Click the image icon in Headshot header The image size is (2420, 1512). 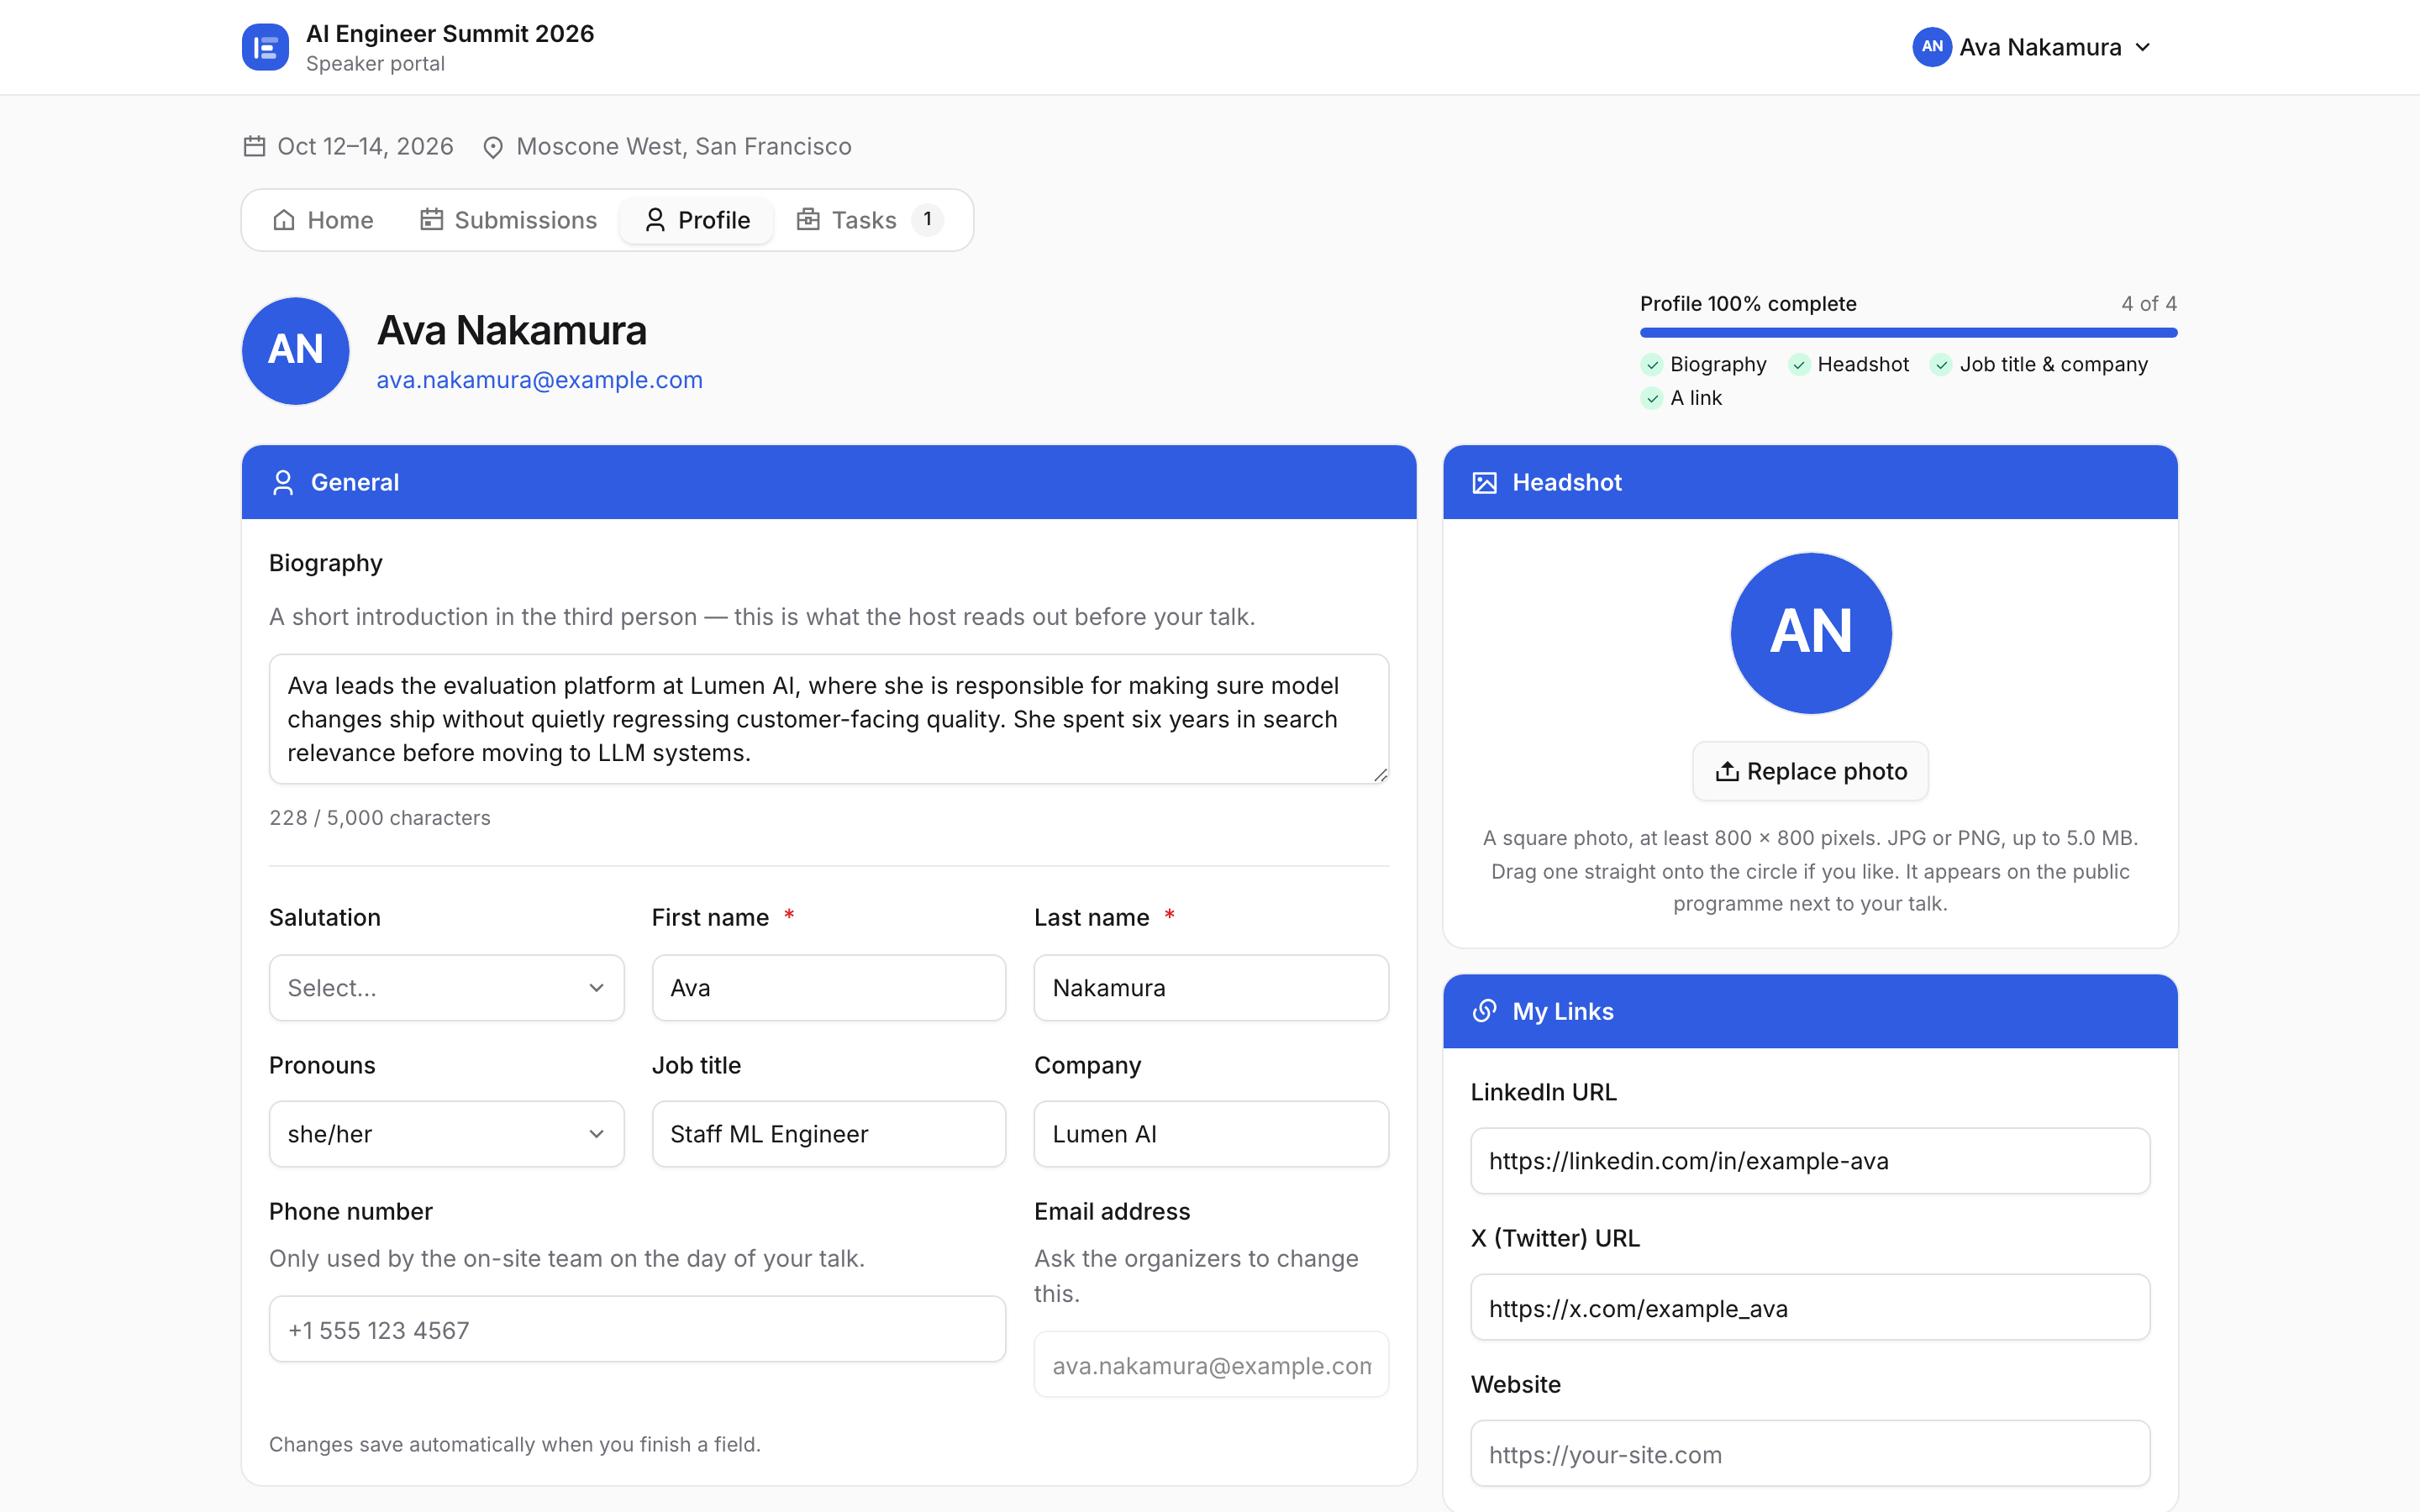pyautogui.click(x=1484, y=483)
